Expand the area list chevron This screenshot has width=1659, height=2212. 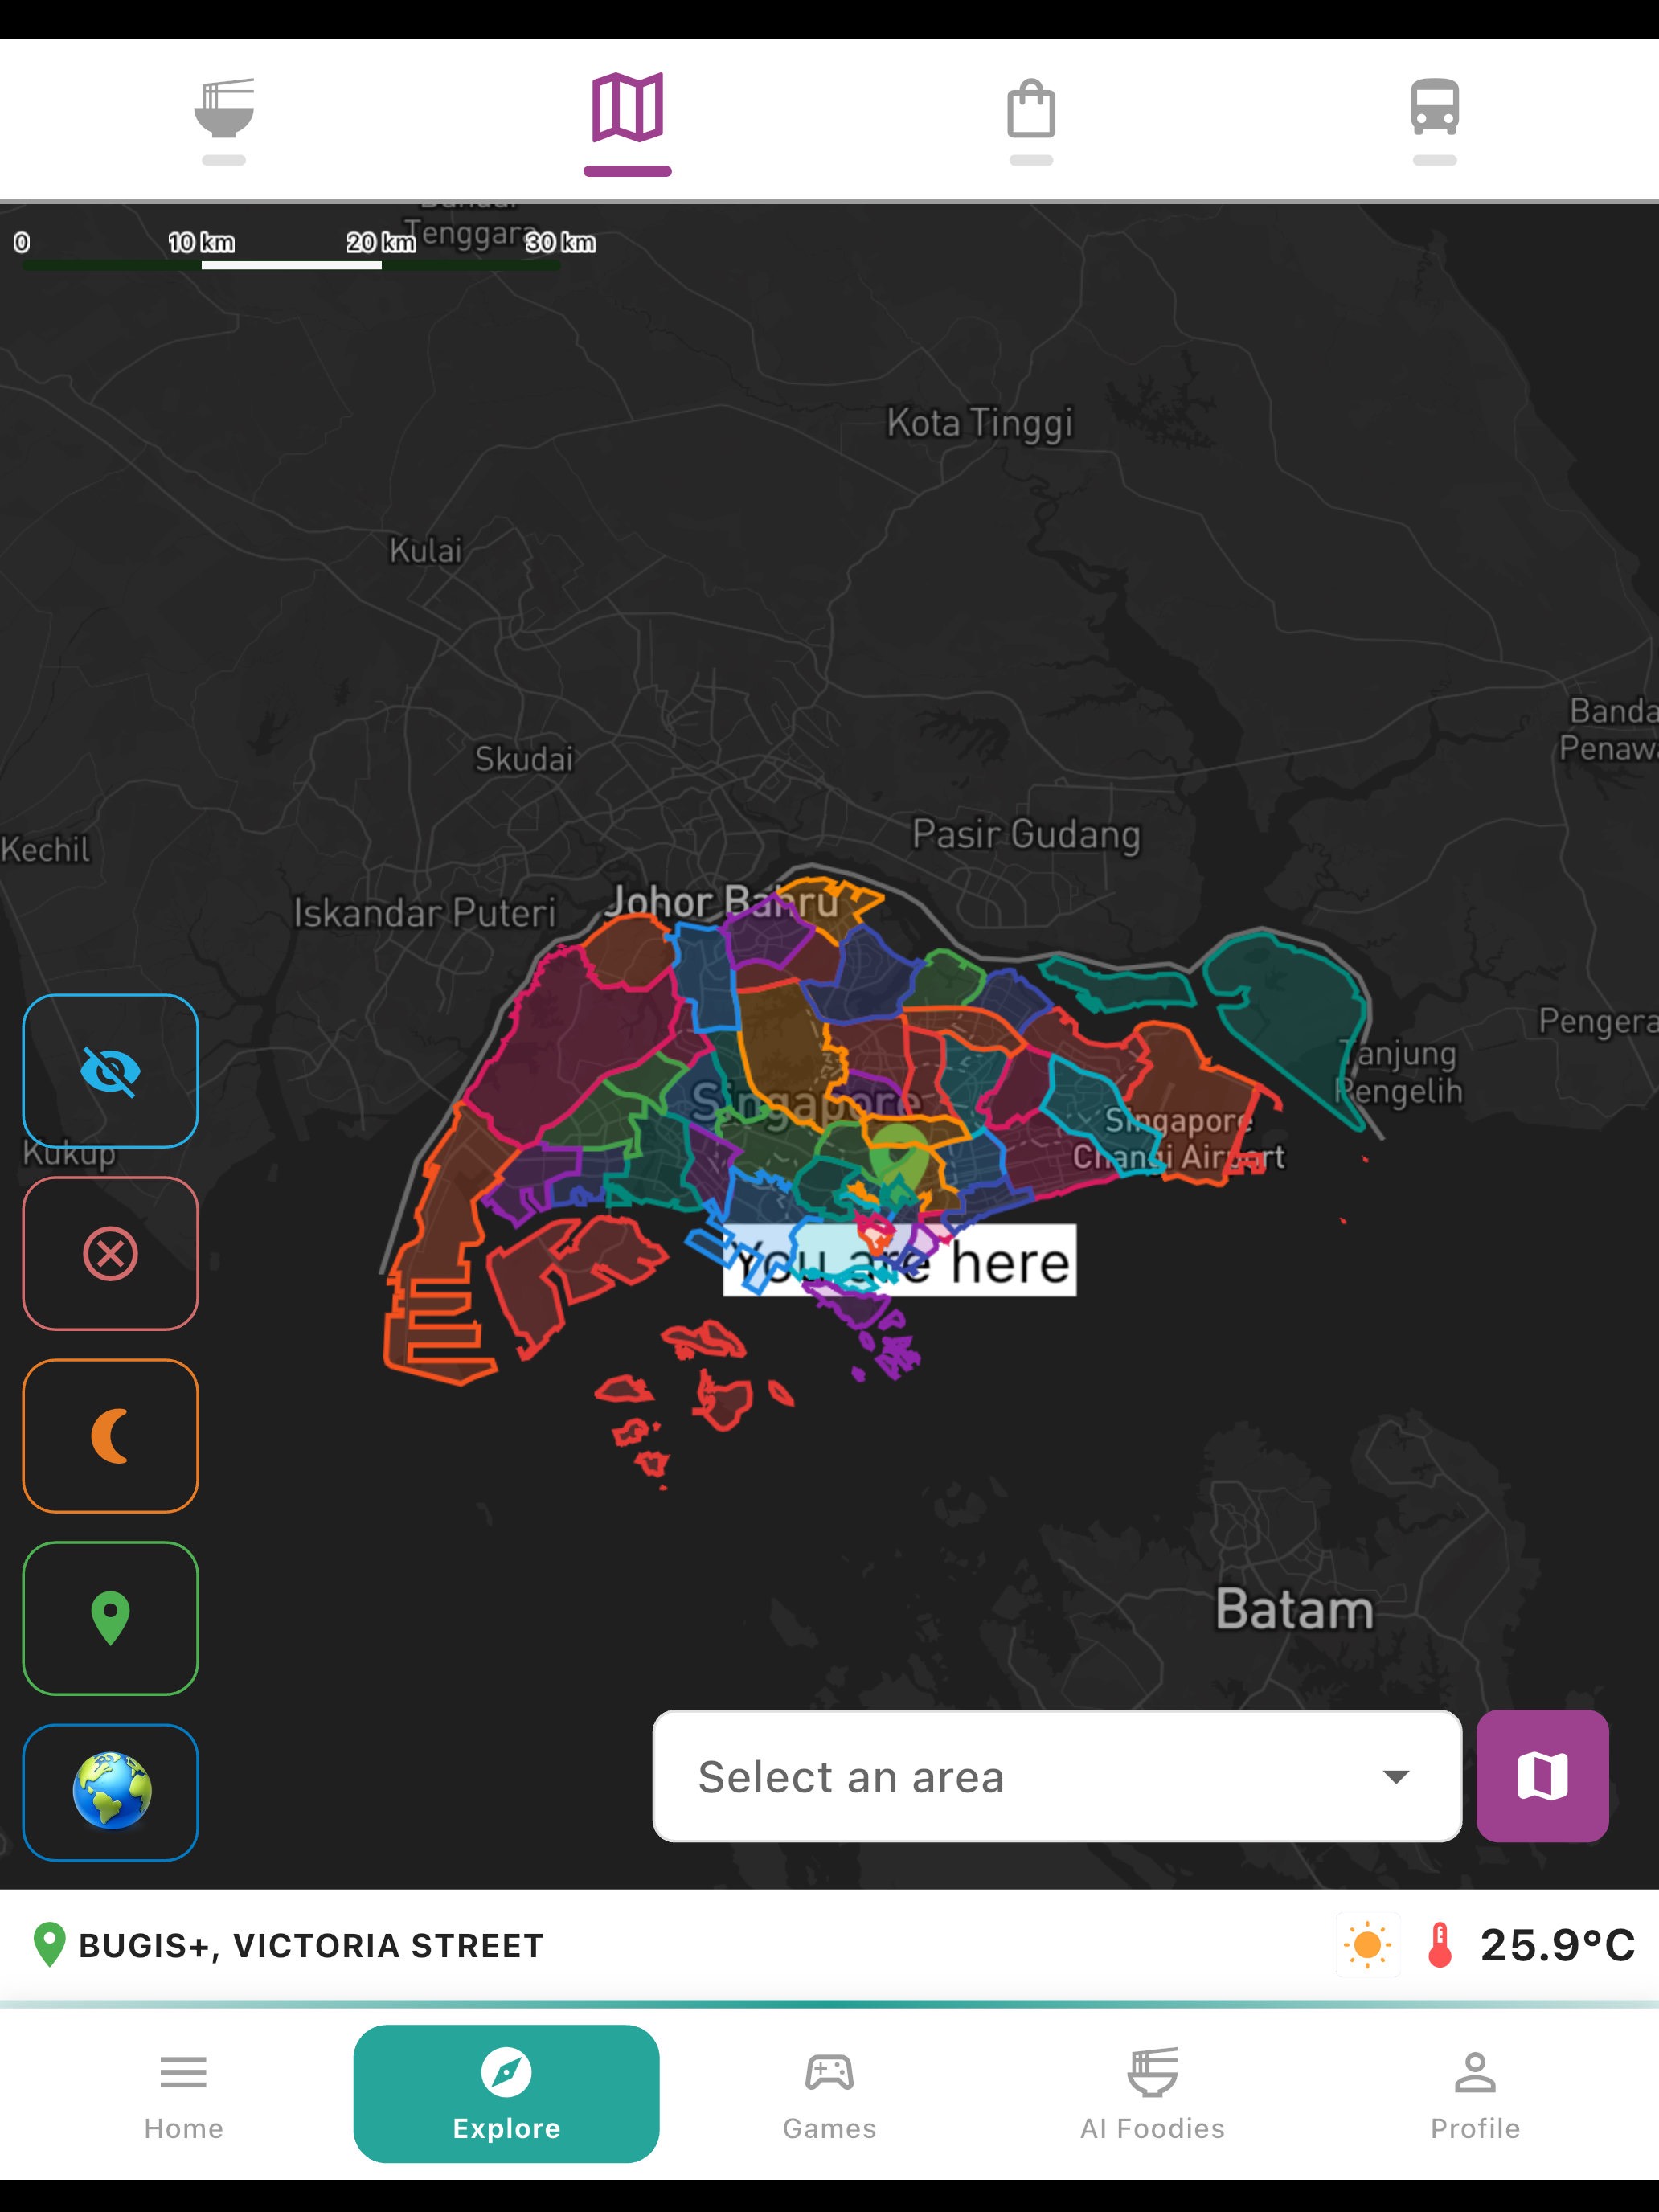tap(1395, 1775)
